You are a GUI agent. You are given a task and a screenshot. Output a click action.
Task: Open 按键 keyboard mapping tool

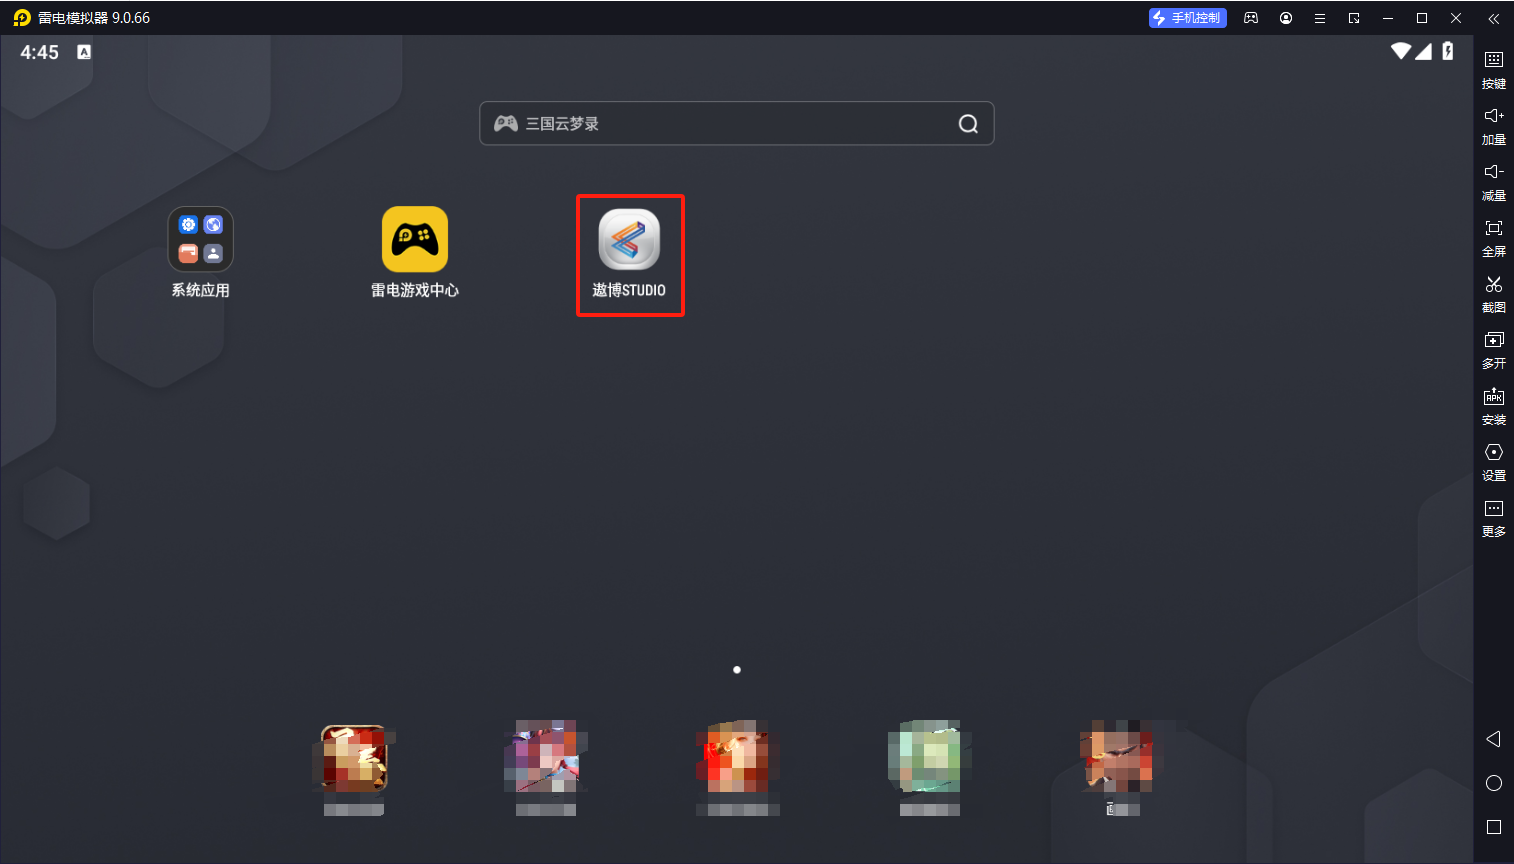coord(1494,69)
